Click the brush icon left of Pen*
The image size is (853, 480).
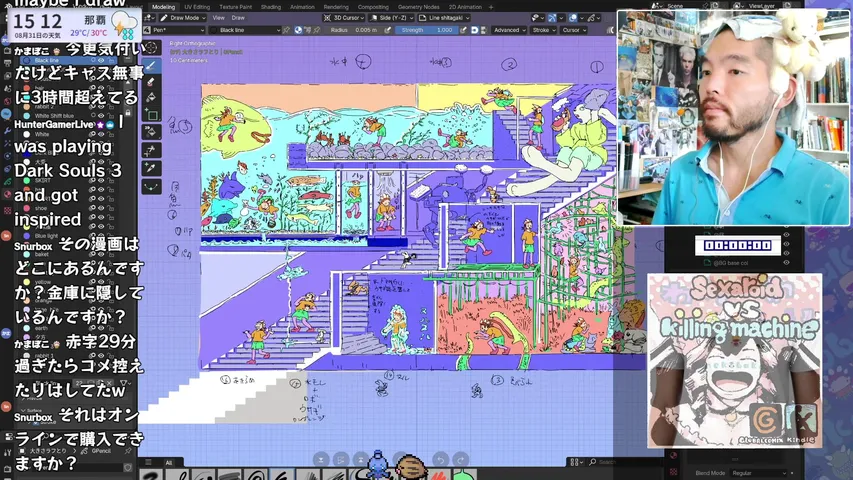click(147, 30)
